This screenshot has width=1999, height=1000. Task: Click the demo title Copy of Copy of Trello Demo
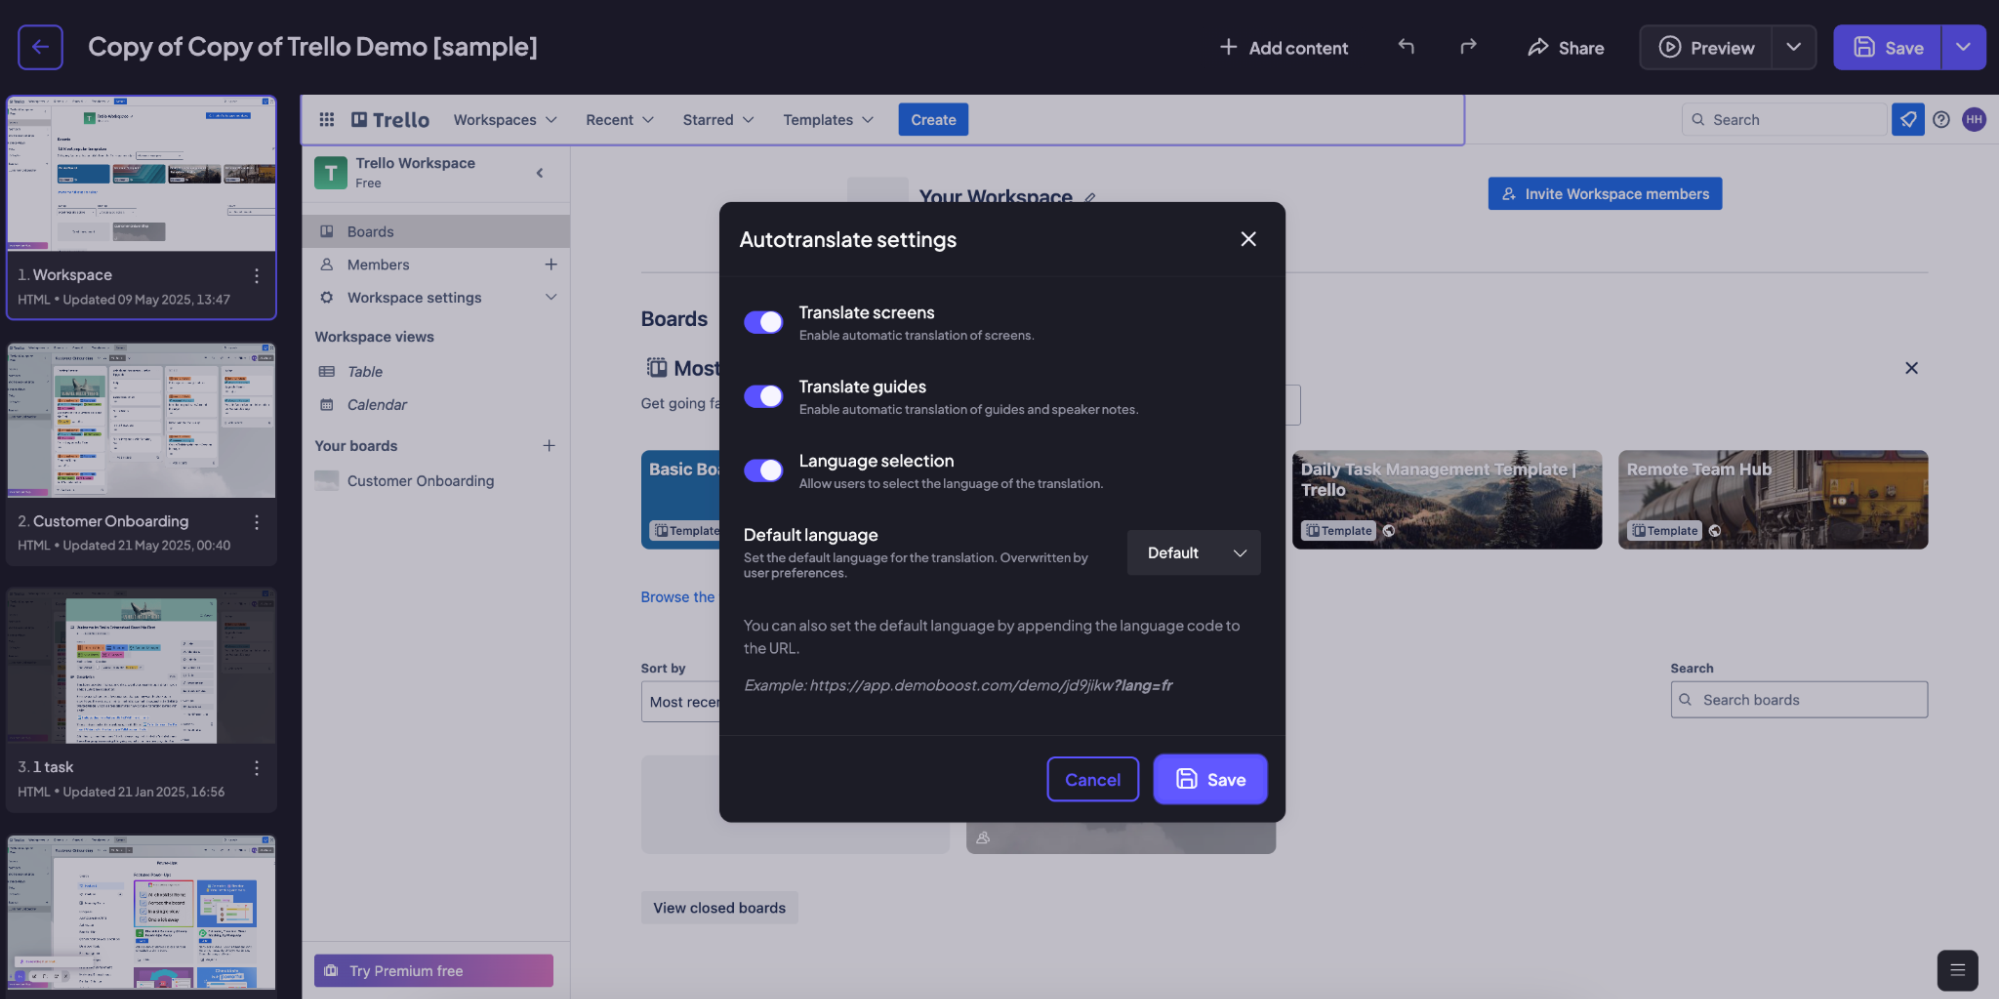pyautogui.click(x=313, y=47)
